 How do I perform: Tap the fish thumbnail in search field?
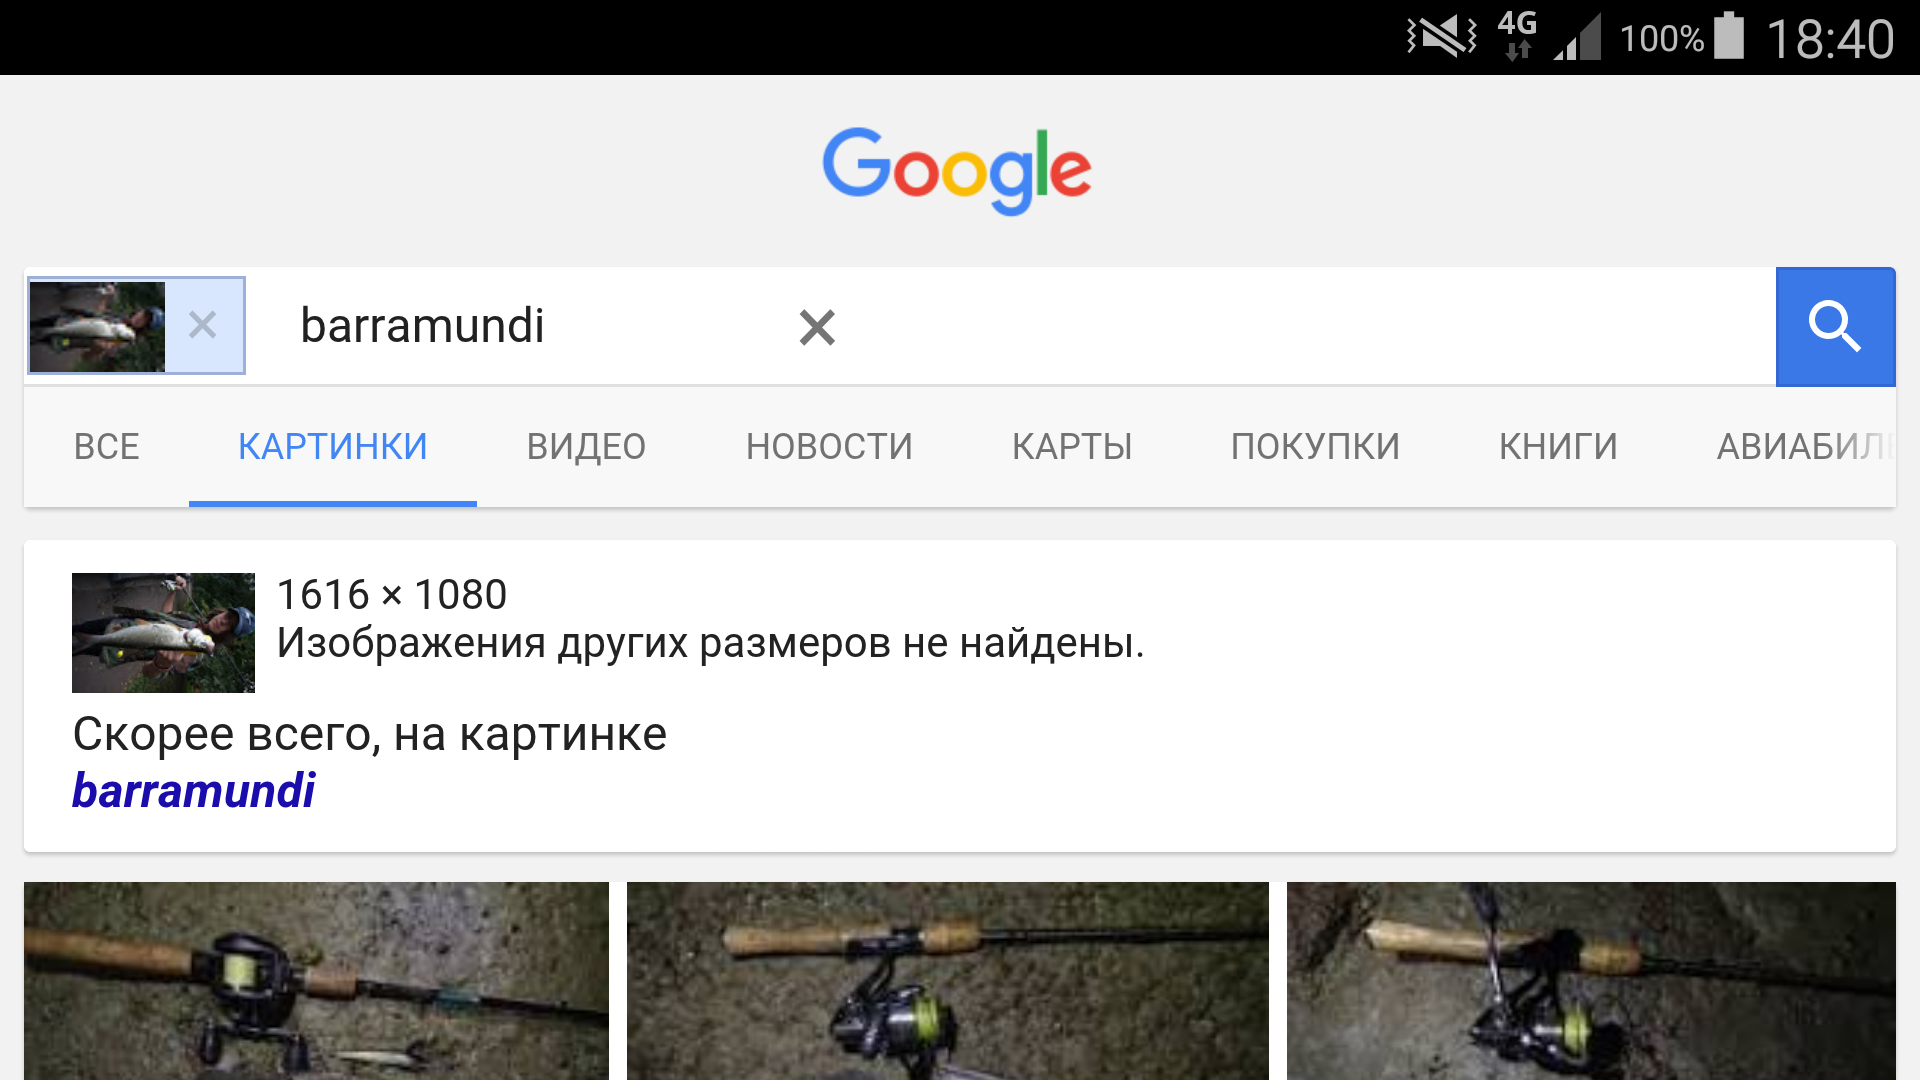97,326
